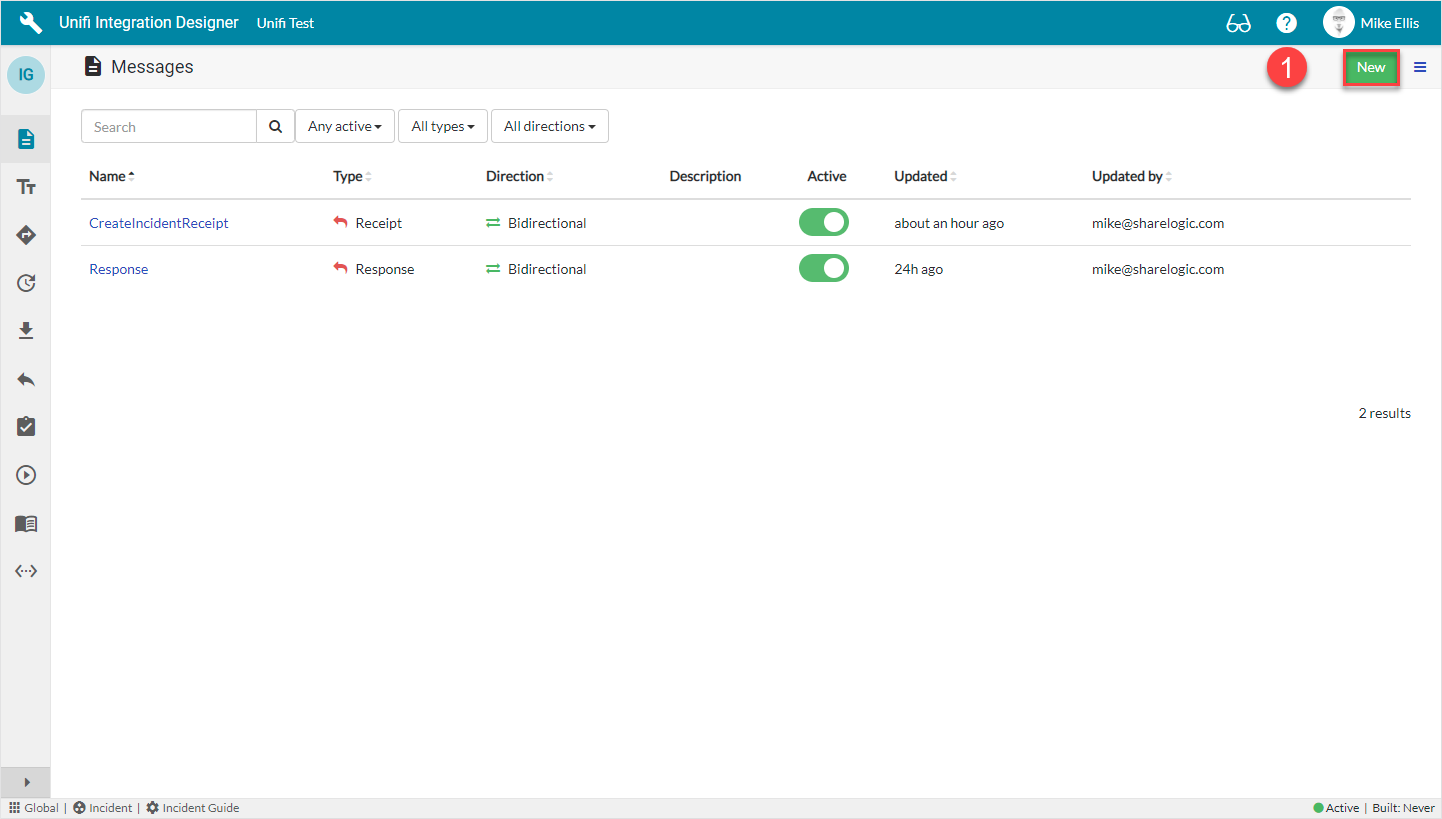
Task: Toggle Active switch for CreateIncidentReceipt
Action: 823,223
